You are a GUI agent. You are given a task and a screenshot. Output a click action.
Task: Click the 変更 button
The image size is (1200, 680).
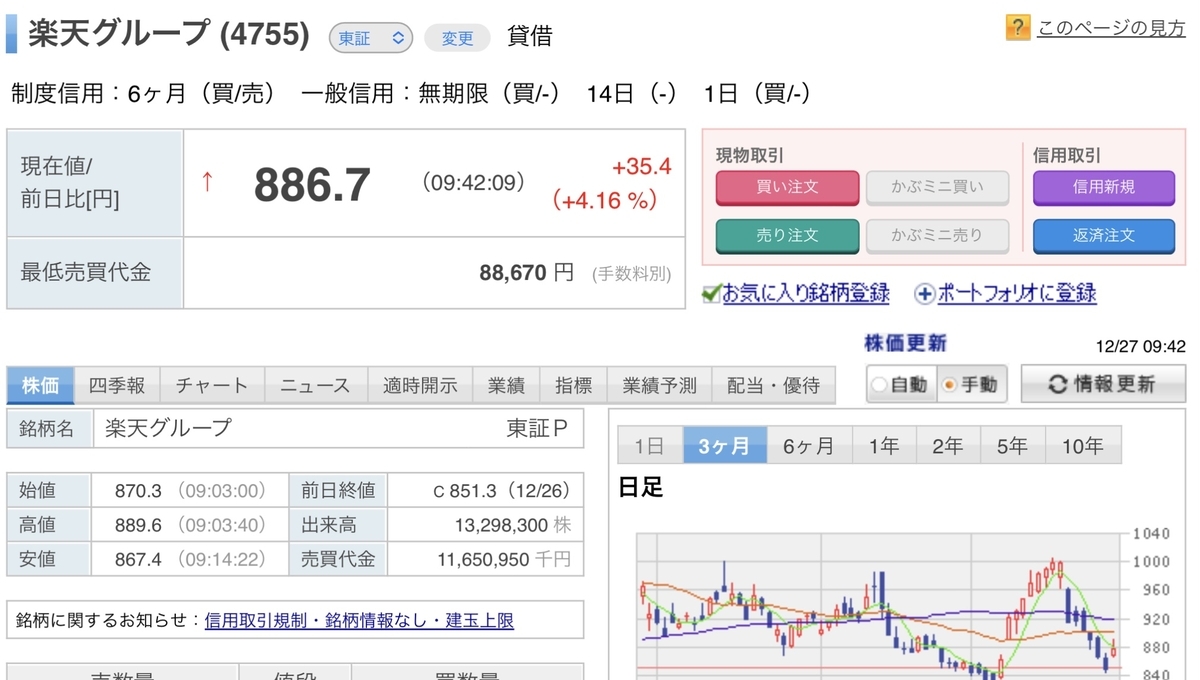[457, 38]
